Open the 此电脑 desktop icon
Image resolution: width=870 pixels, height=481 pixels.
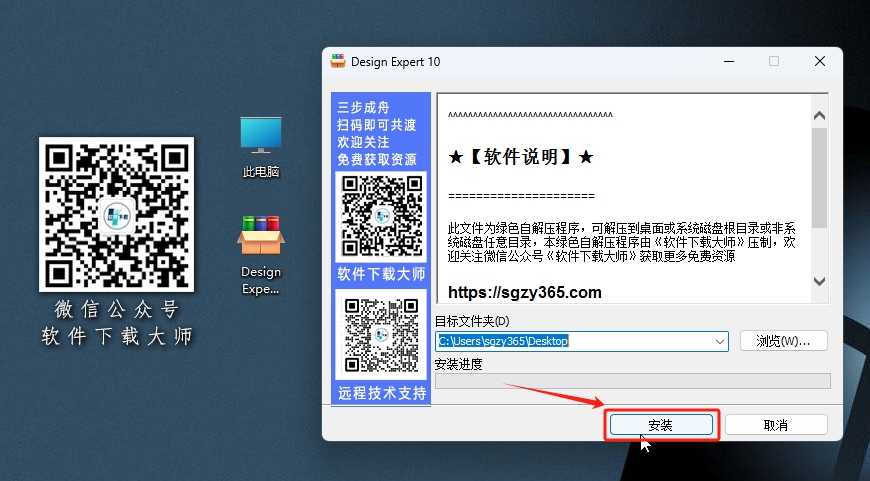click(261, 147)
